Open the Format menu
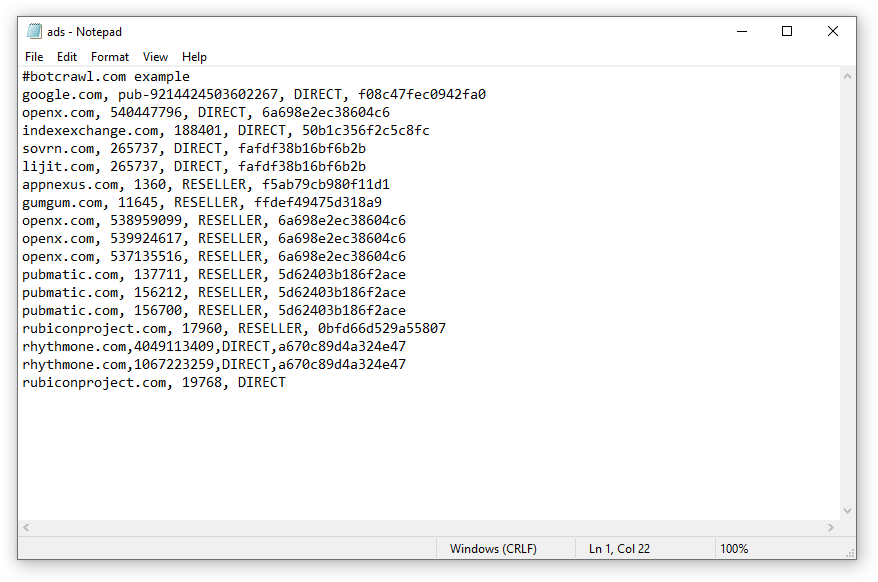This screenshot has height=582, width=878. (110, 57)
